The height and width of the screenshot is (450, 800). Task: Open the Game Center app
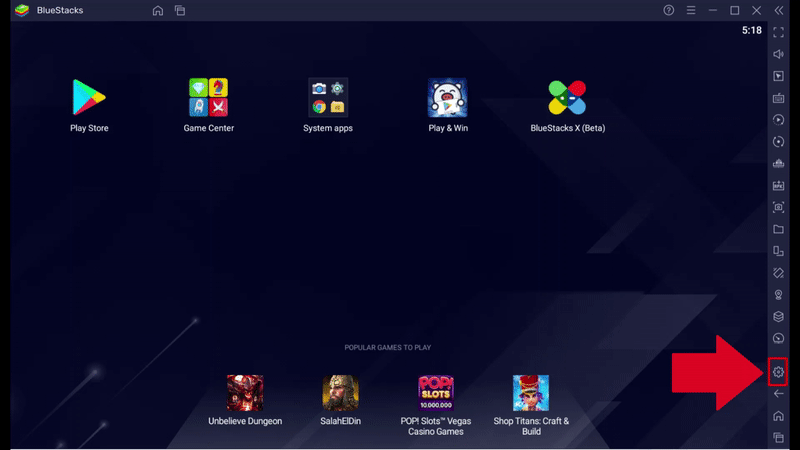pos(208,97)
